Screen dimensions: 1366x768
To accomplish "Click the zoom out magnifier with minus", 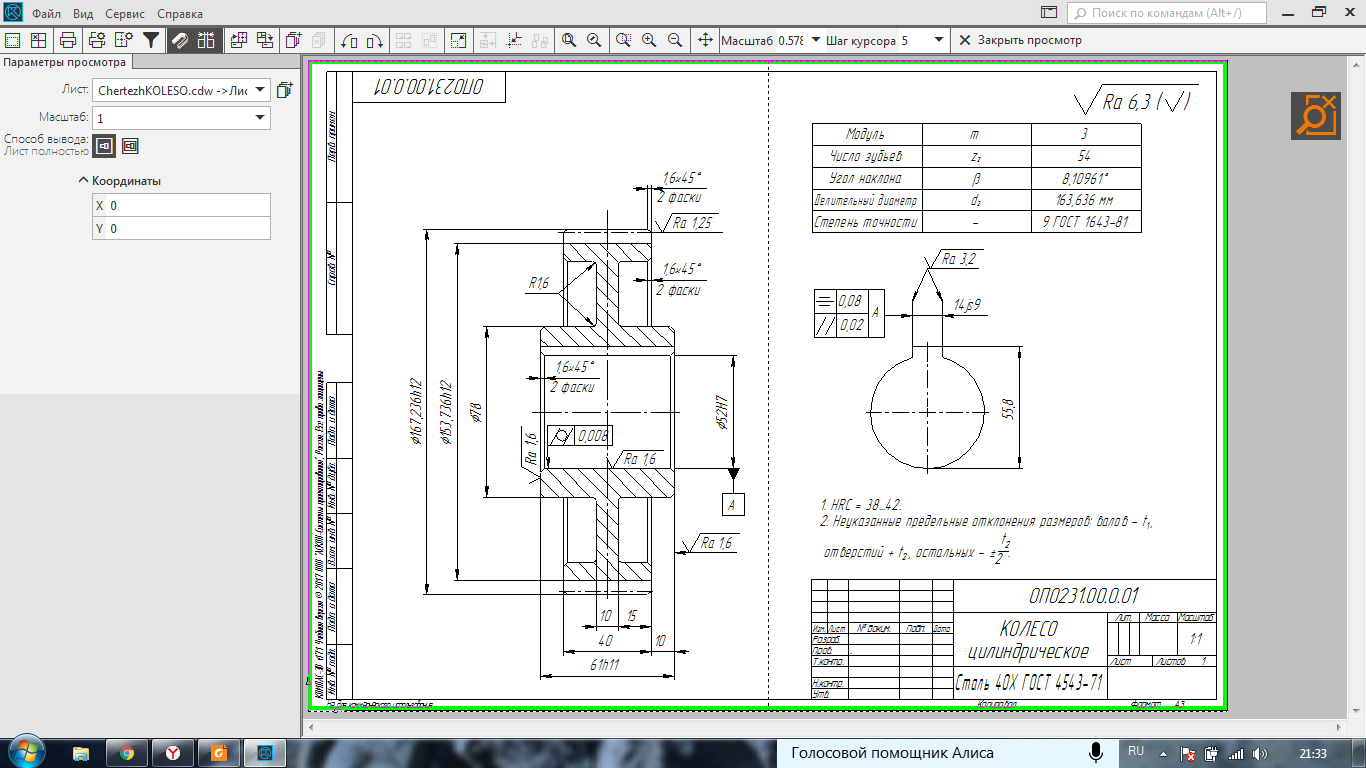I will point(675,40).
